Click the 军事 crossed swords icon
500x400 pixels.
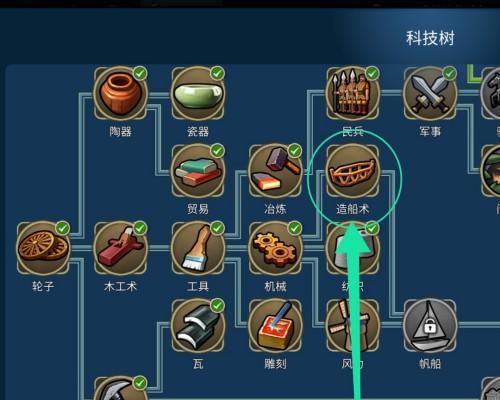coord(430,93)
